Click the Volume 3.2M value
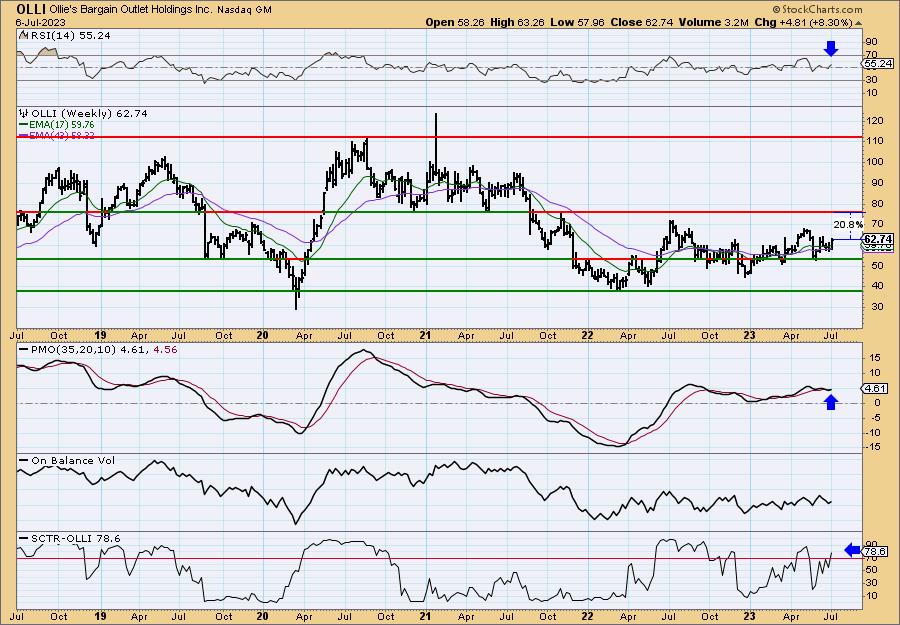 (713, 22)
